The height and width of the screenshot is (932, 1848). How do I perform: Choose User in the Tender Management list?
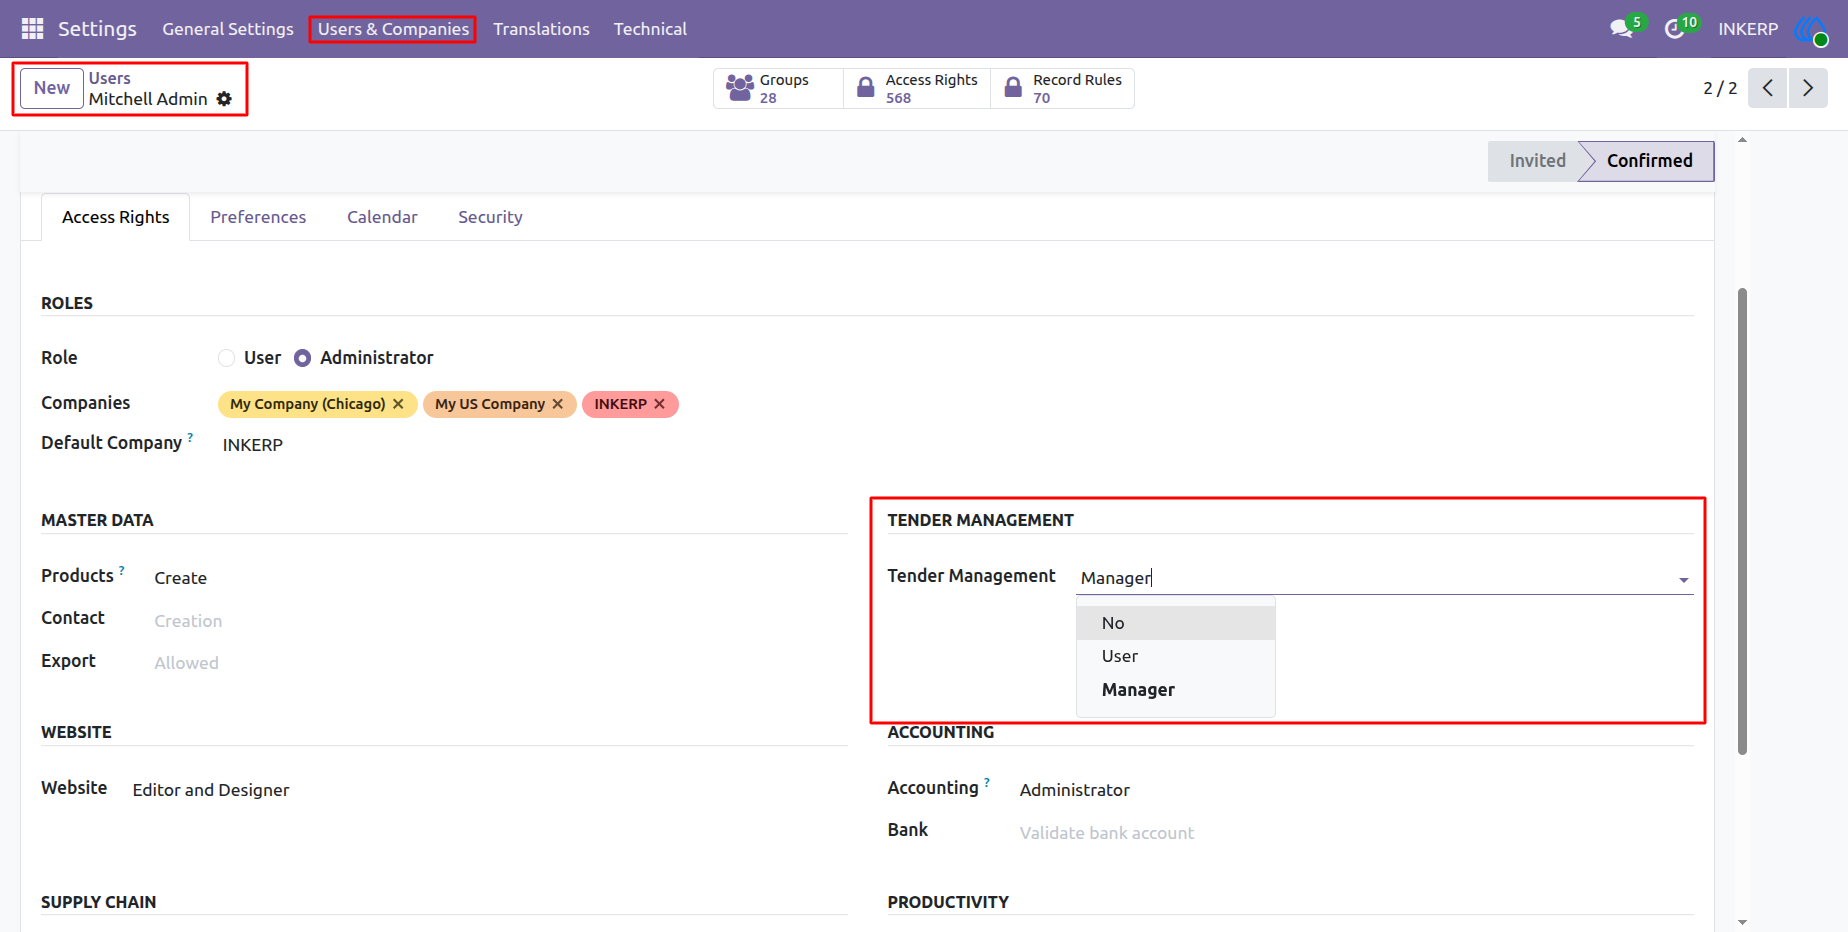click(x=1176, y=656)
